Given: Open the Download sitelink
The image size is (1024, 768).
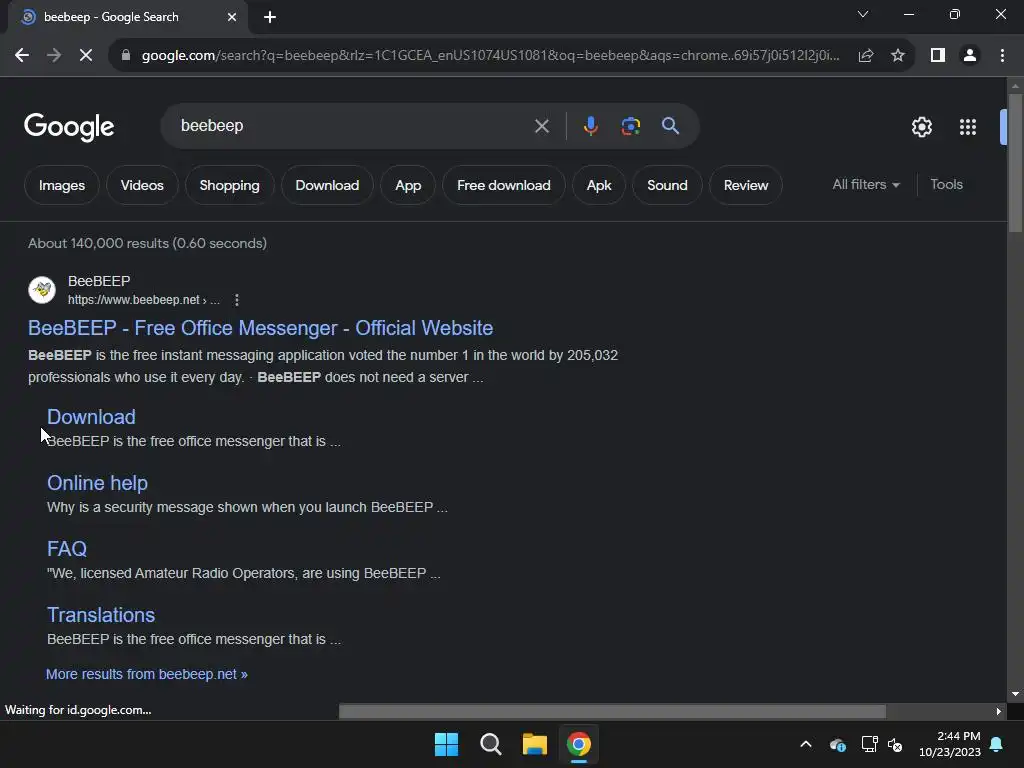Looking at the screenshot, I should (x=91, y=417).
